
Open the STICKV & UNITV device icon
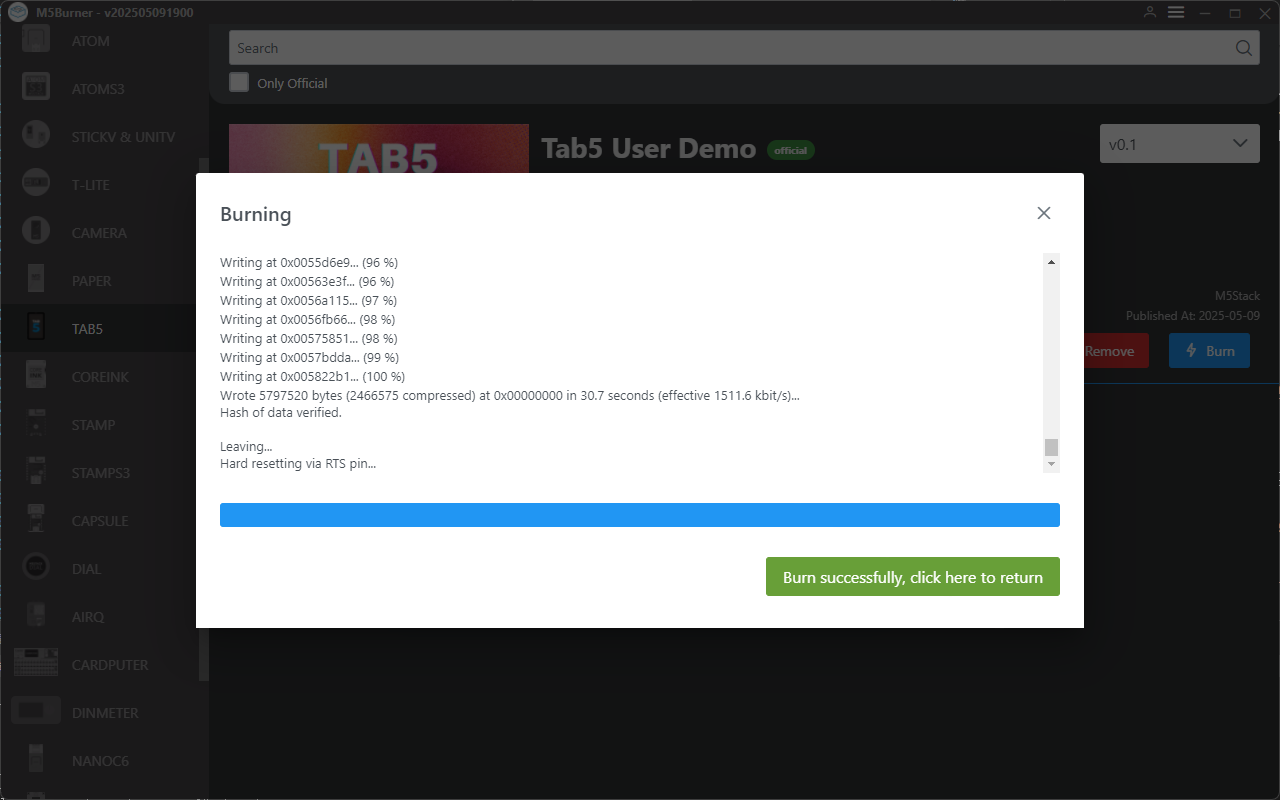tap(36, 136)
